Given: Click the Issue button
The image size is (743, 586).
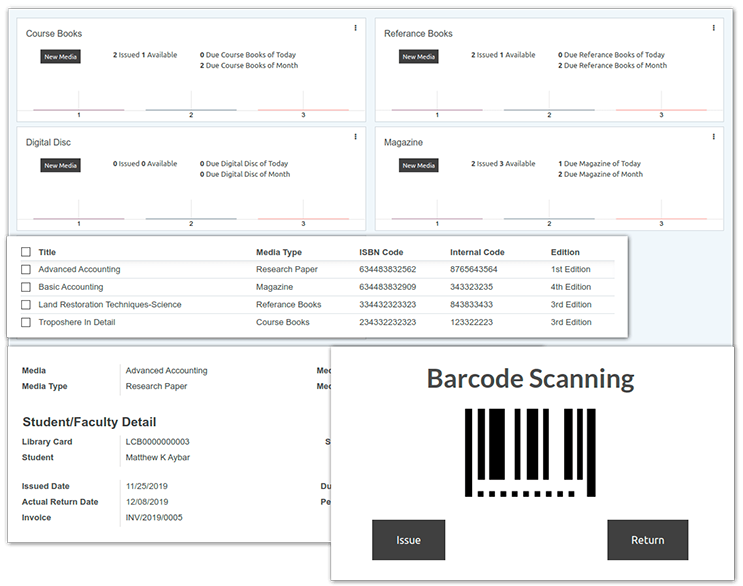Looking at the screenshot, I should coord(408,540).
